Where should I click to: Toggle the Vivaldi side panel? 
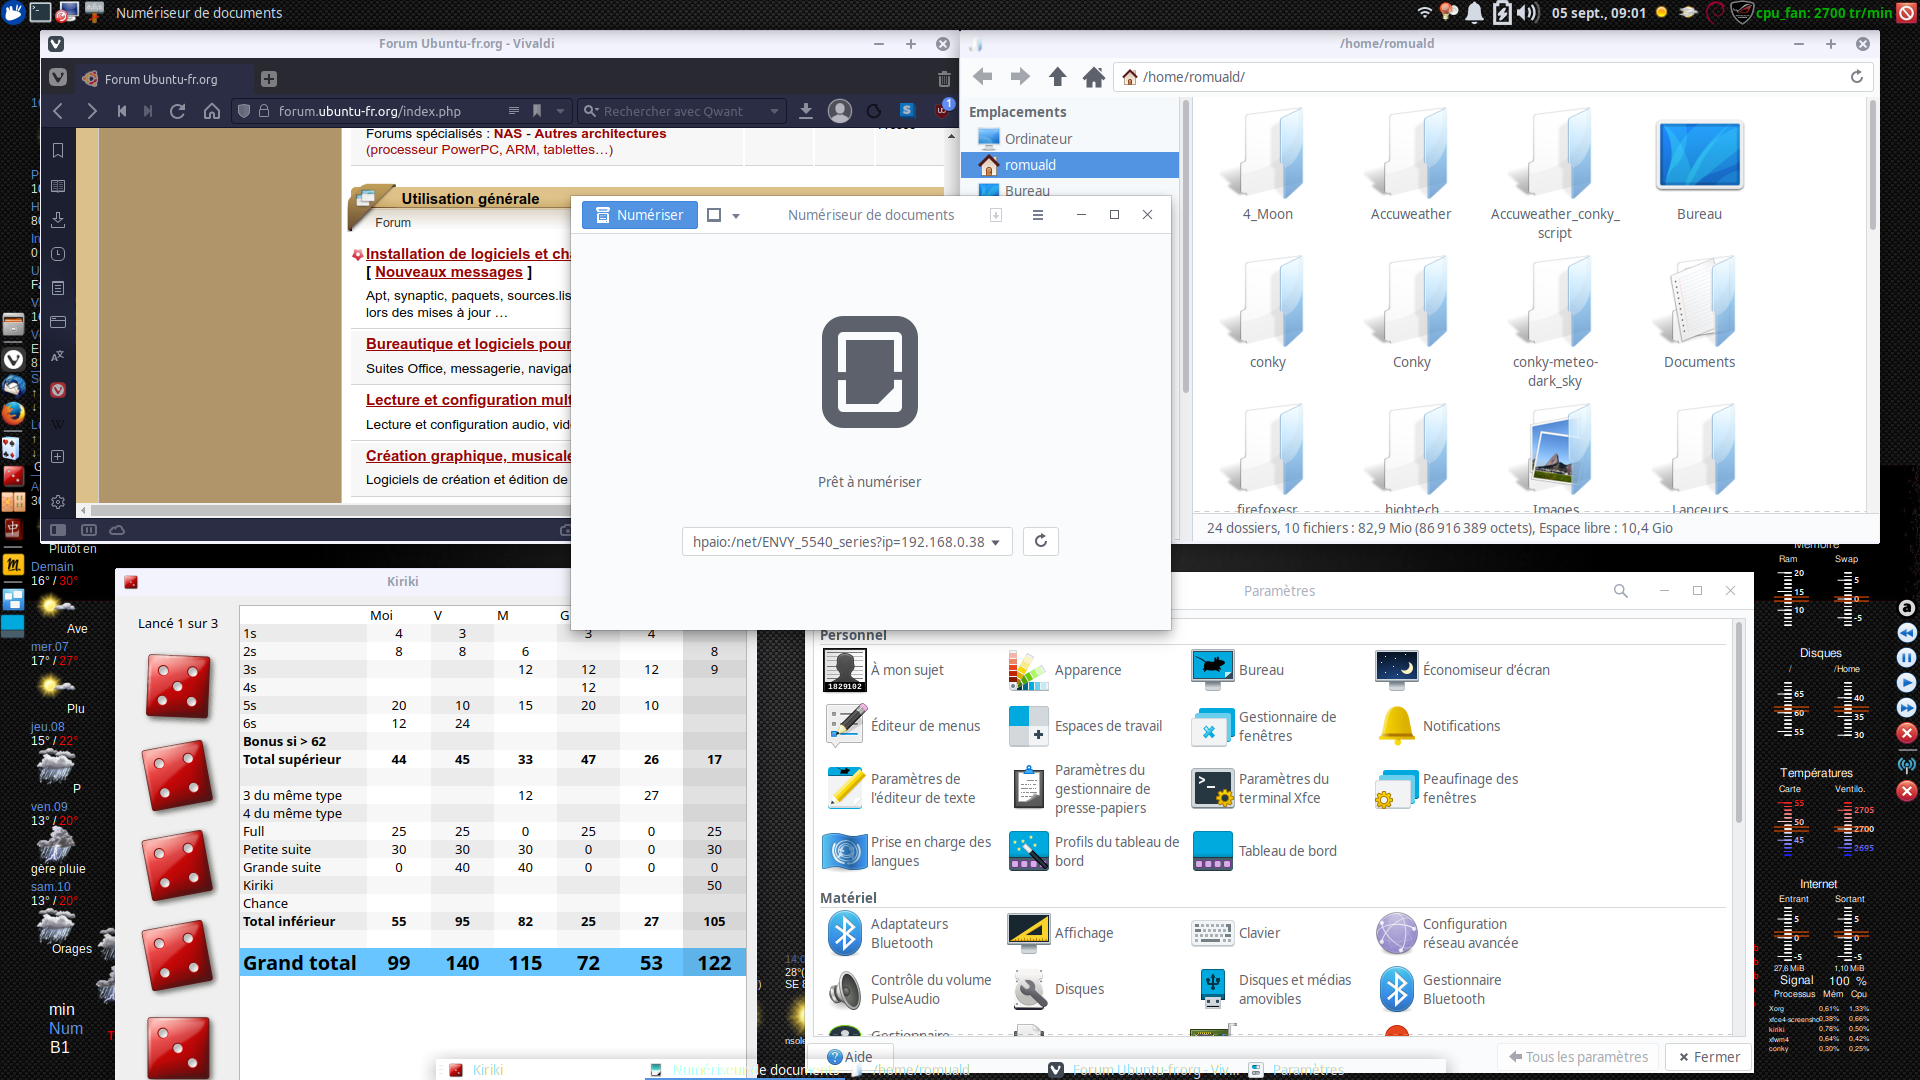click(x=58, y=529)
